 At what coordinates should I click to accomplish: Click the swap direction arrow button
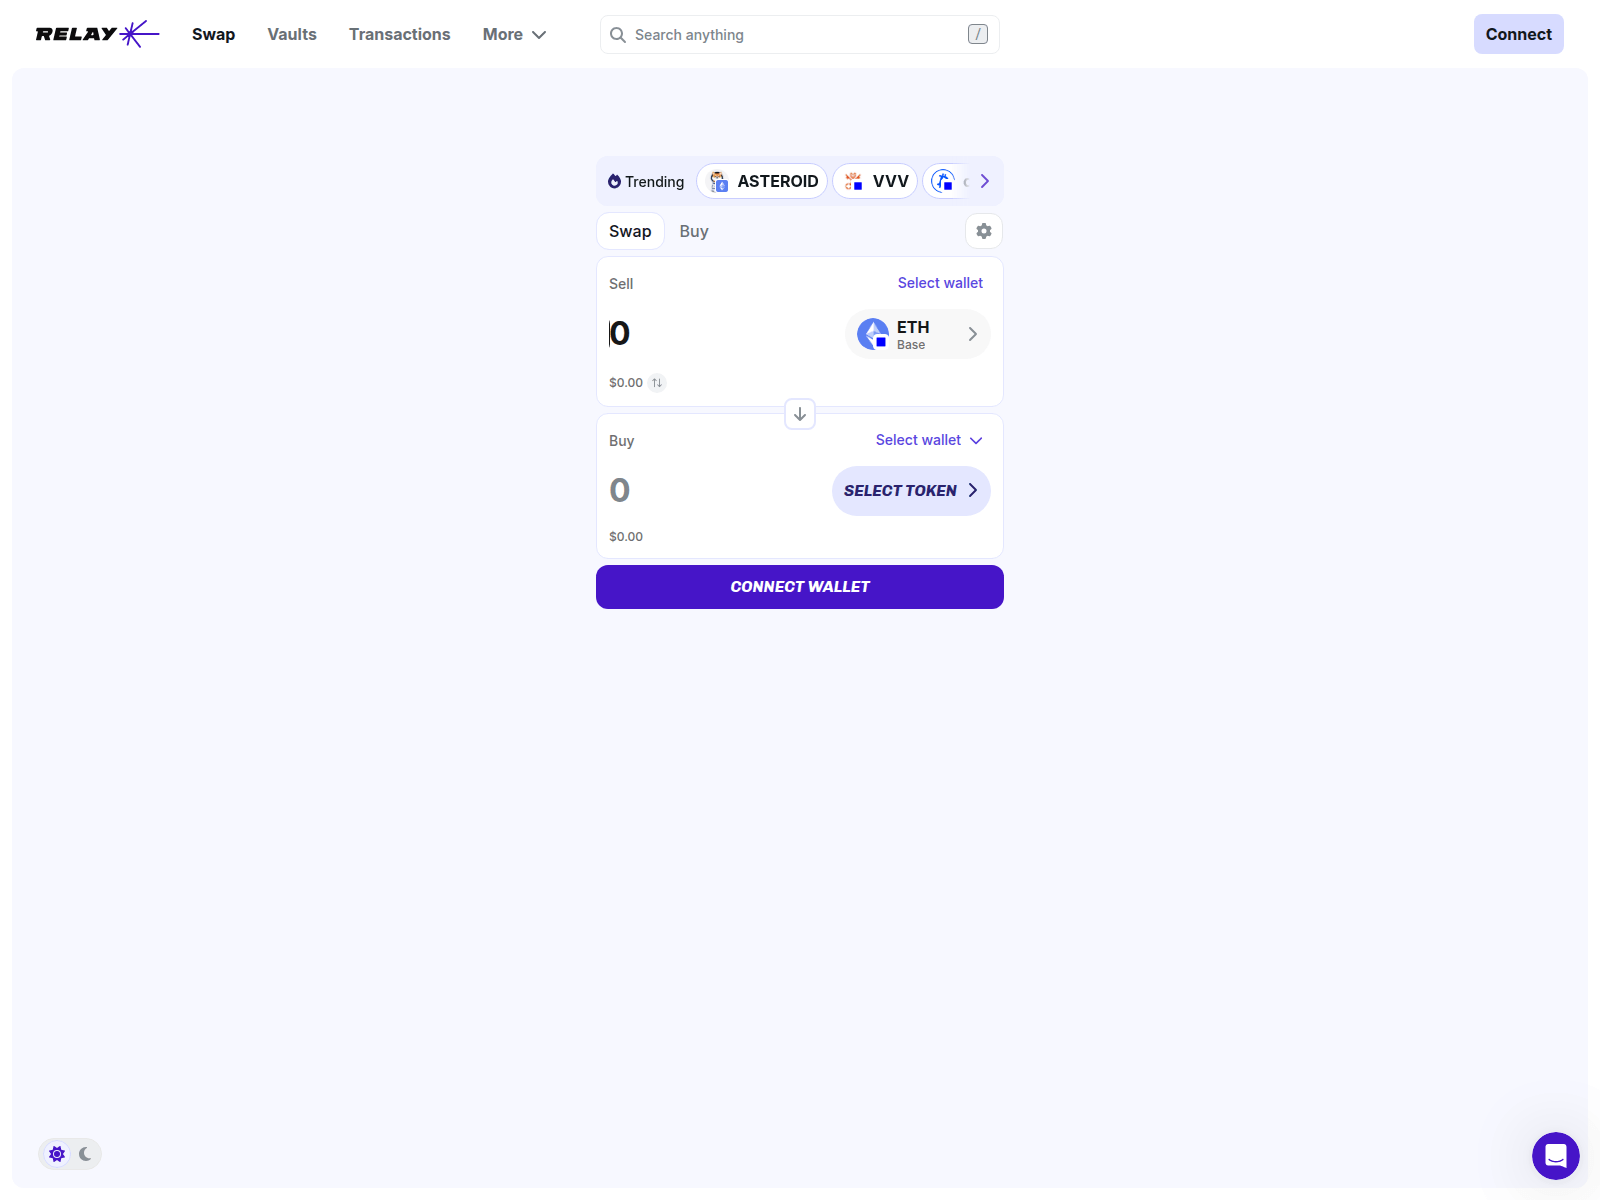pos(800,414)
